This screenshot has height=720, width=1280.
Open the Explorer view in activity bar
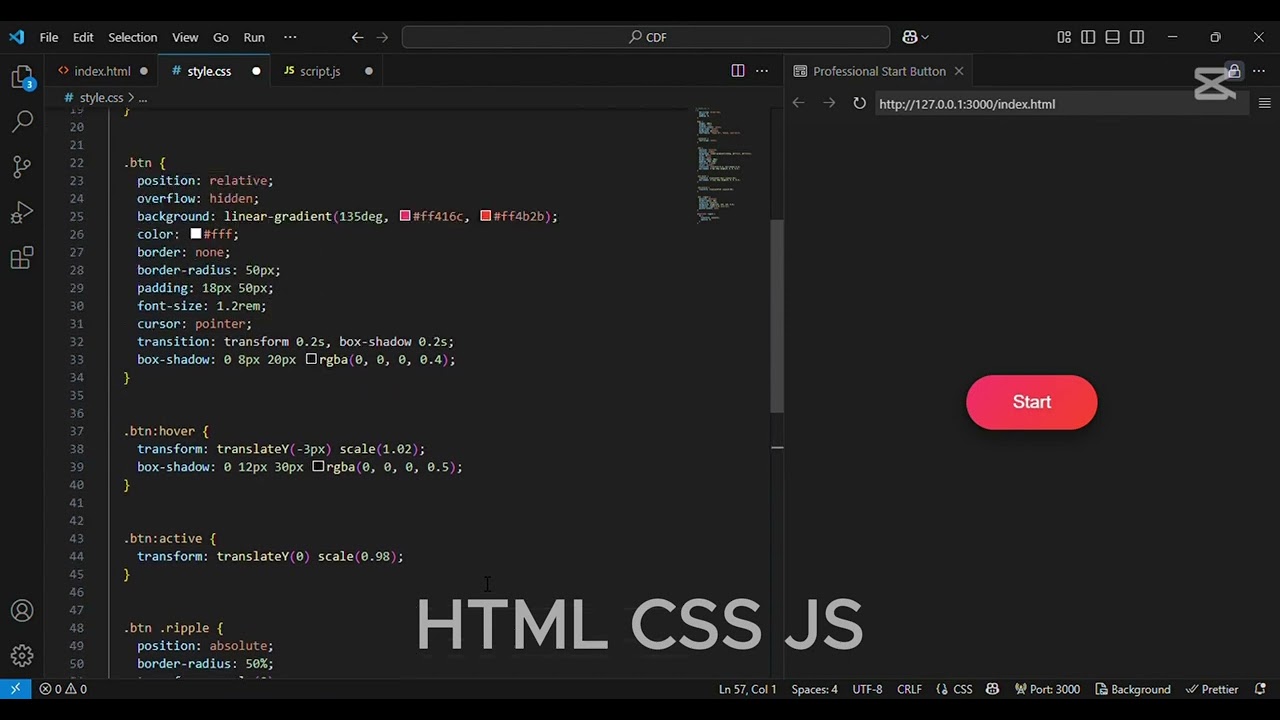(x=22, y=78)
